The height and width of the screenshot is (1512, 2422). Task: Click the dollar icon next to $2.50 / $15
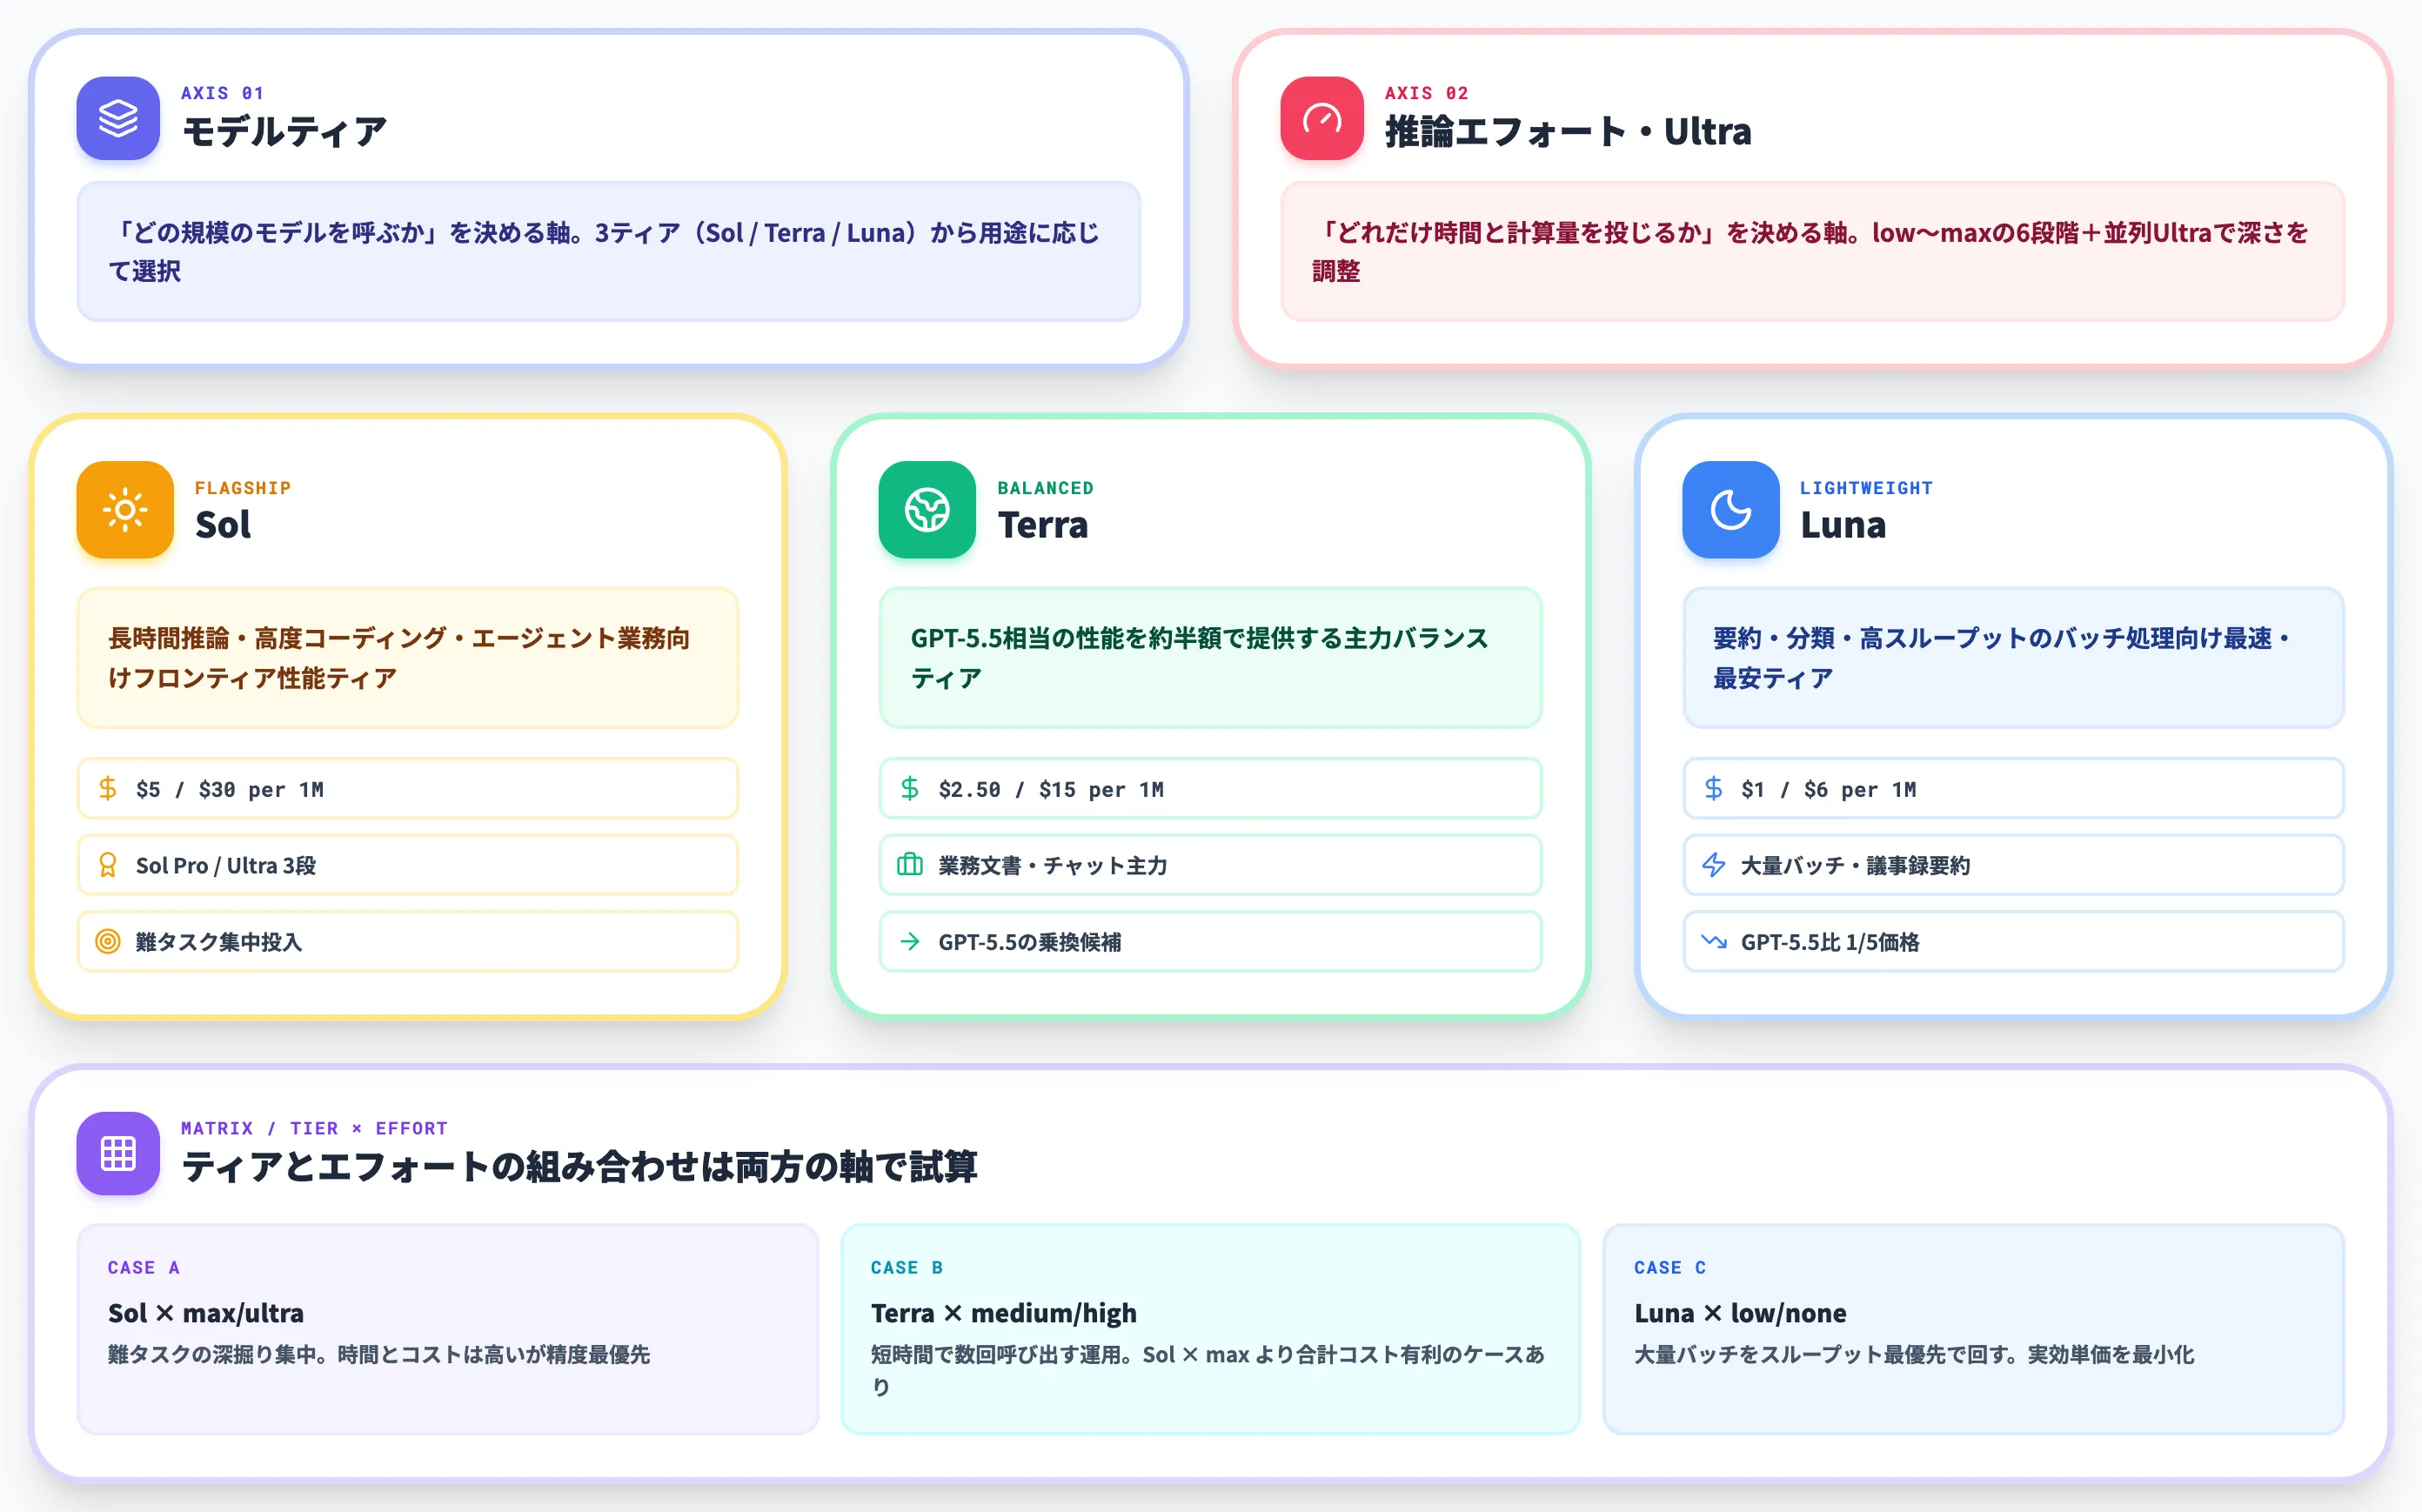[x=910, y=789]
